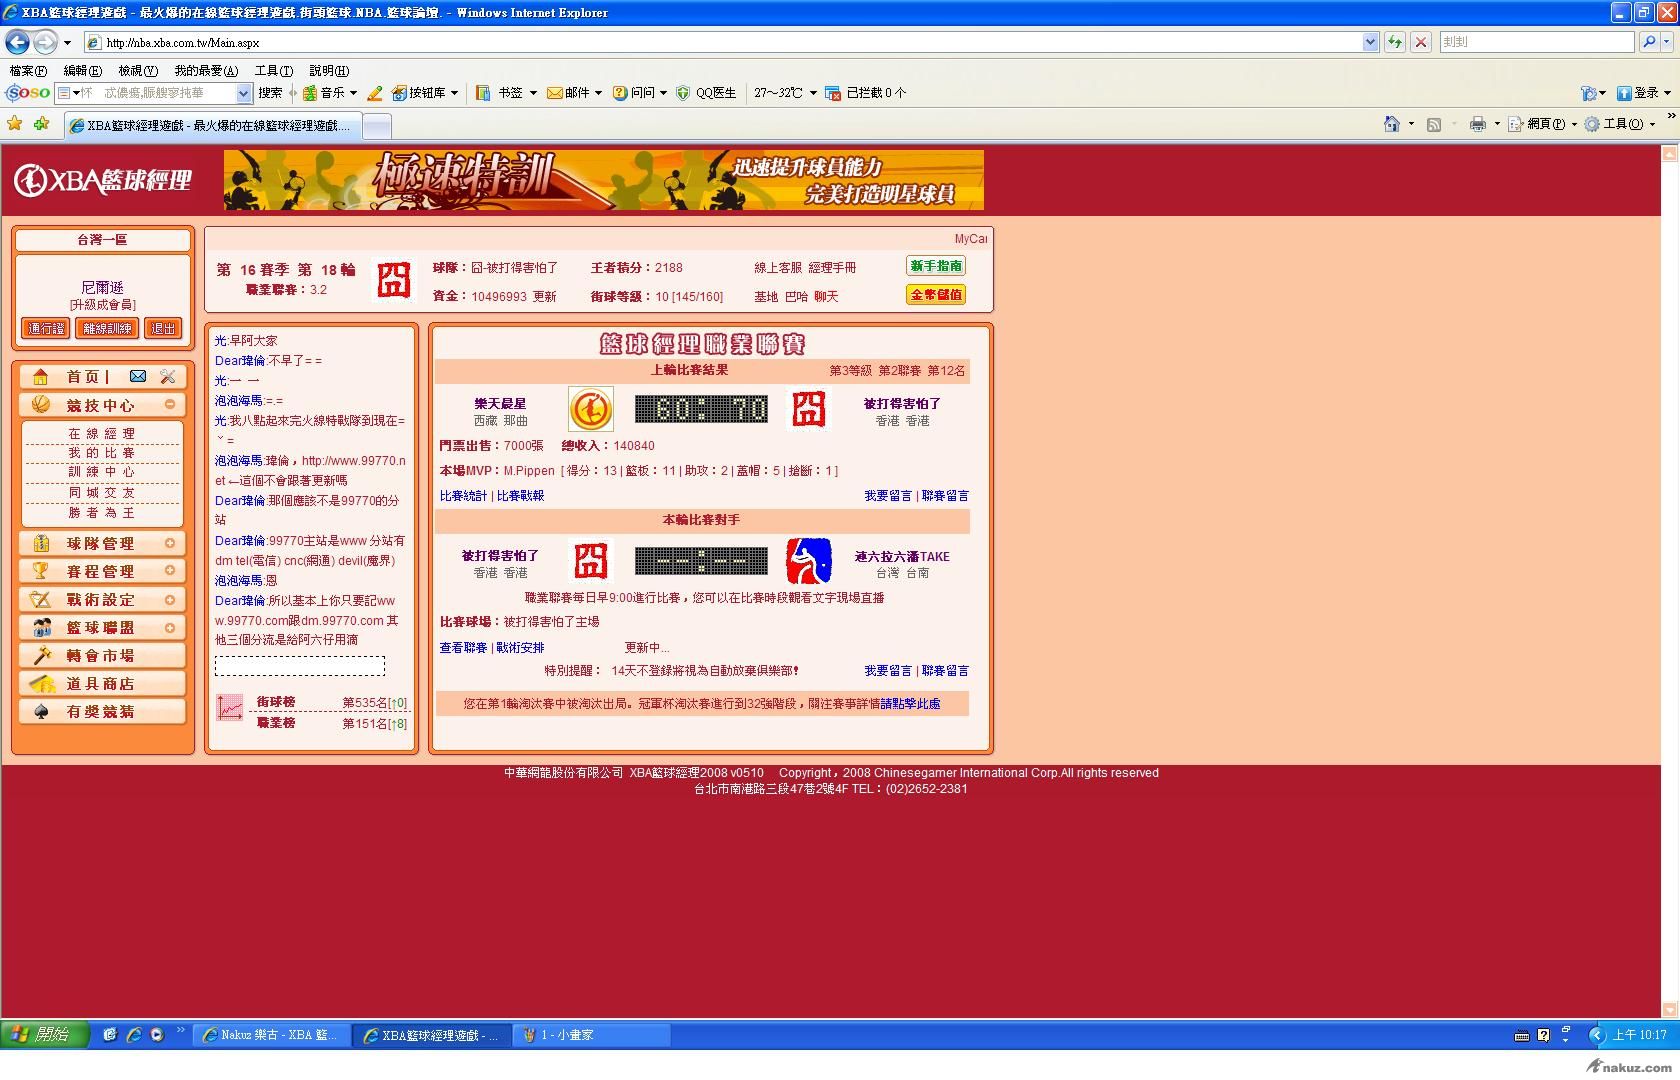
Task: Click the 已拦截 popup blocker toolbar item
Action: pyautogui.click(x=866, y=93)
